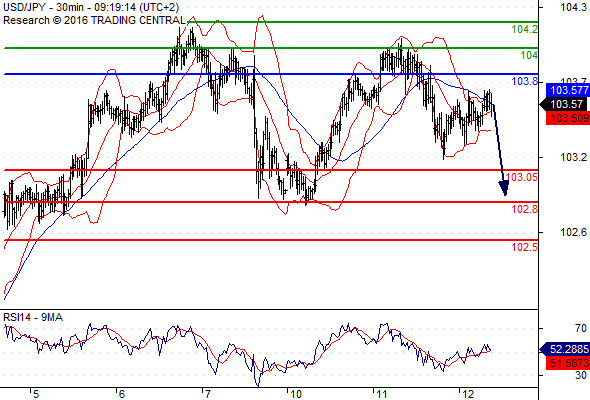This screenshot has width=590, height=400.
Task: Click the dark blue downward arrow head
Action: [x=504, y=188]
